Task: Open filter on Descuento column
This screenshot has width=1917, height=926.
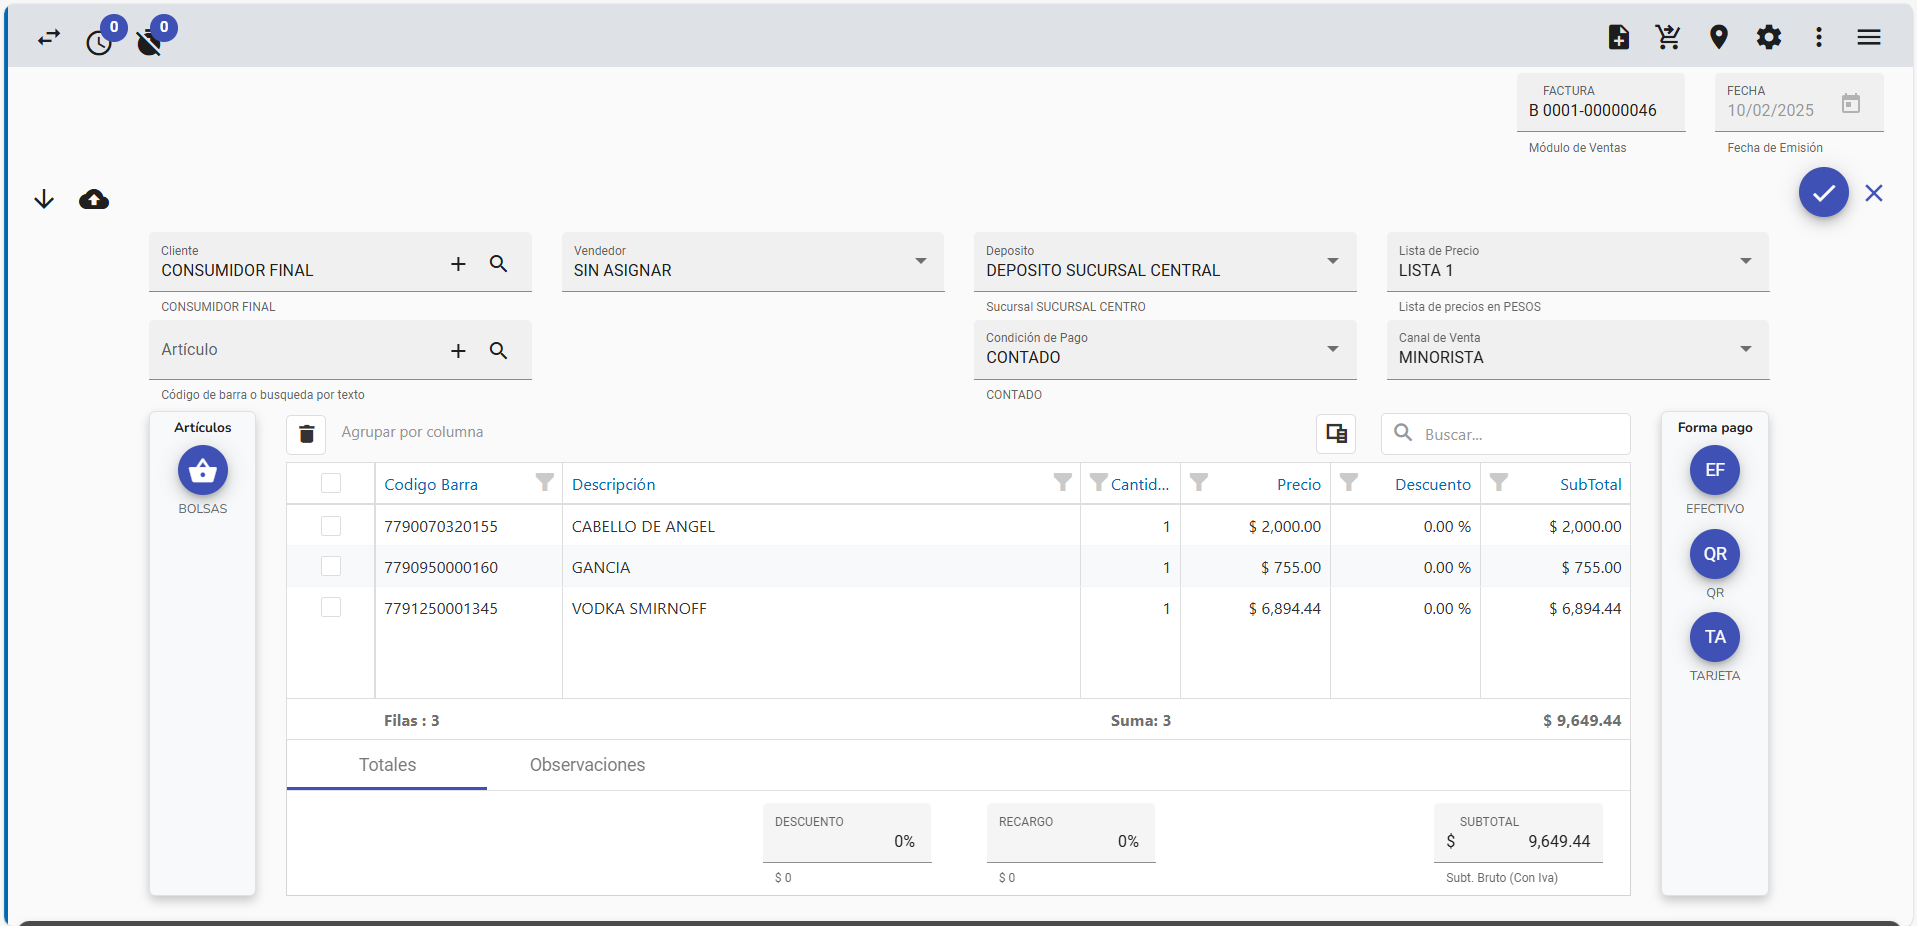Action: (x=1349, y=483)
